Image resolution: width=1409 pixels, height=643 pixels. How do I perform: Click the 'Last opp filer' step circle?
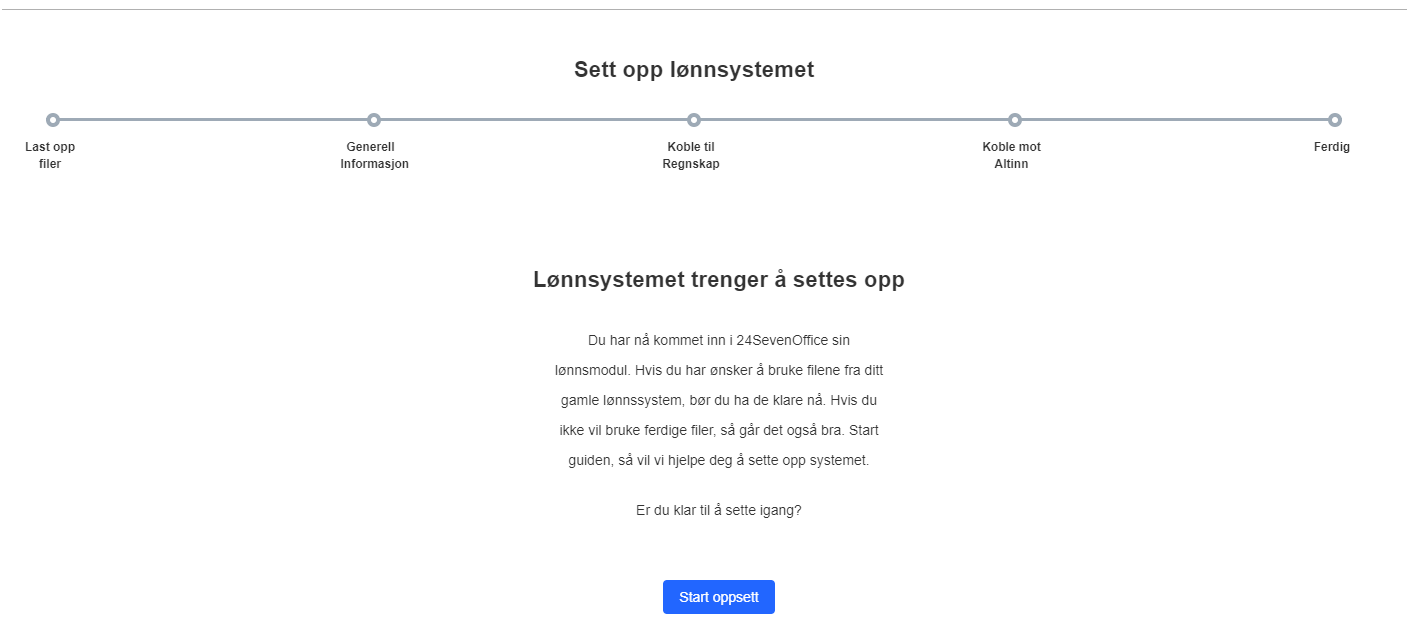53,120
